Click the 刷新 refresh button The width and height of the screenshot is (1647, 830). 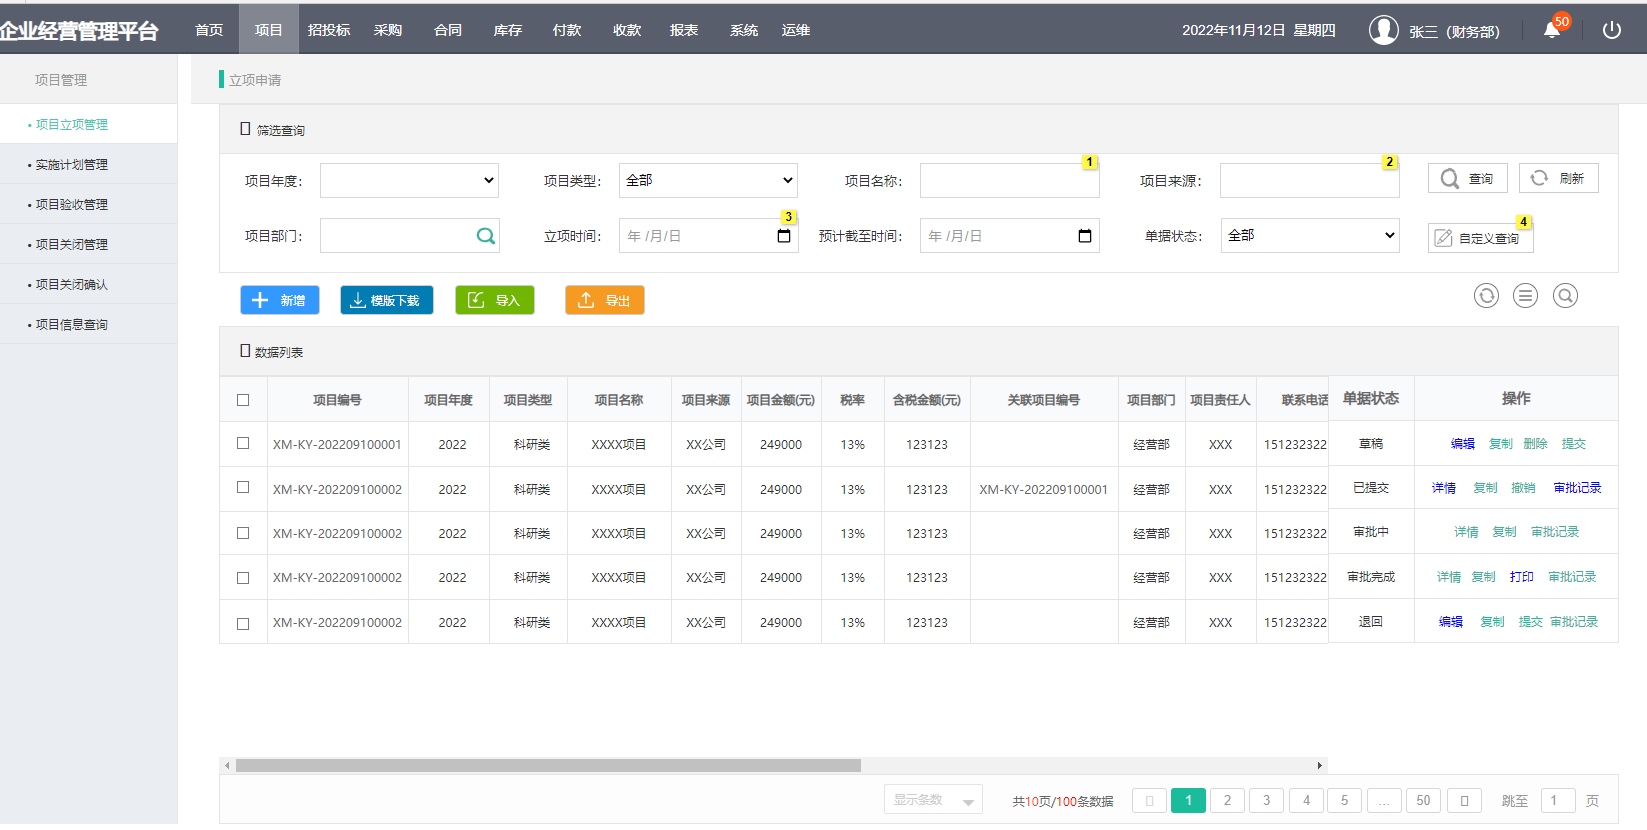coord(1558,178)
